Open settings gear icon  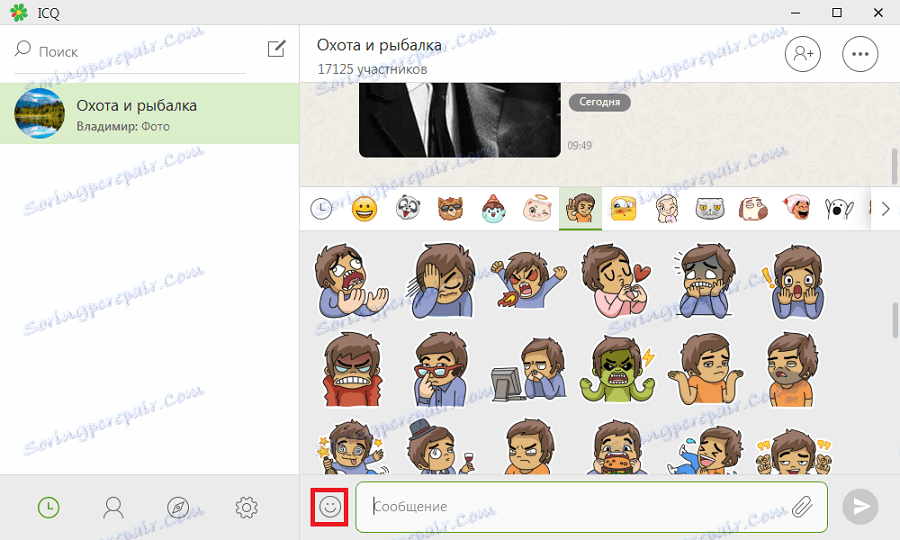click(x=246, y=507)
